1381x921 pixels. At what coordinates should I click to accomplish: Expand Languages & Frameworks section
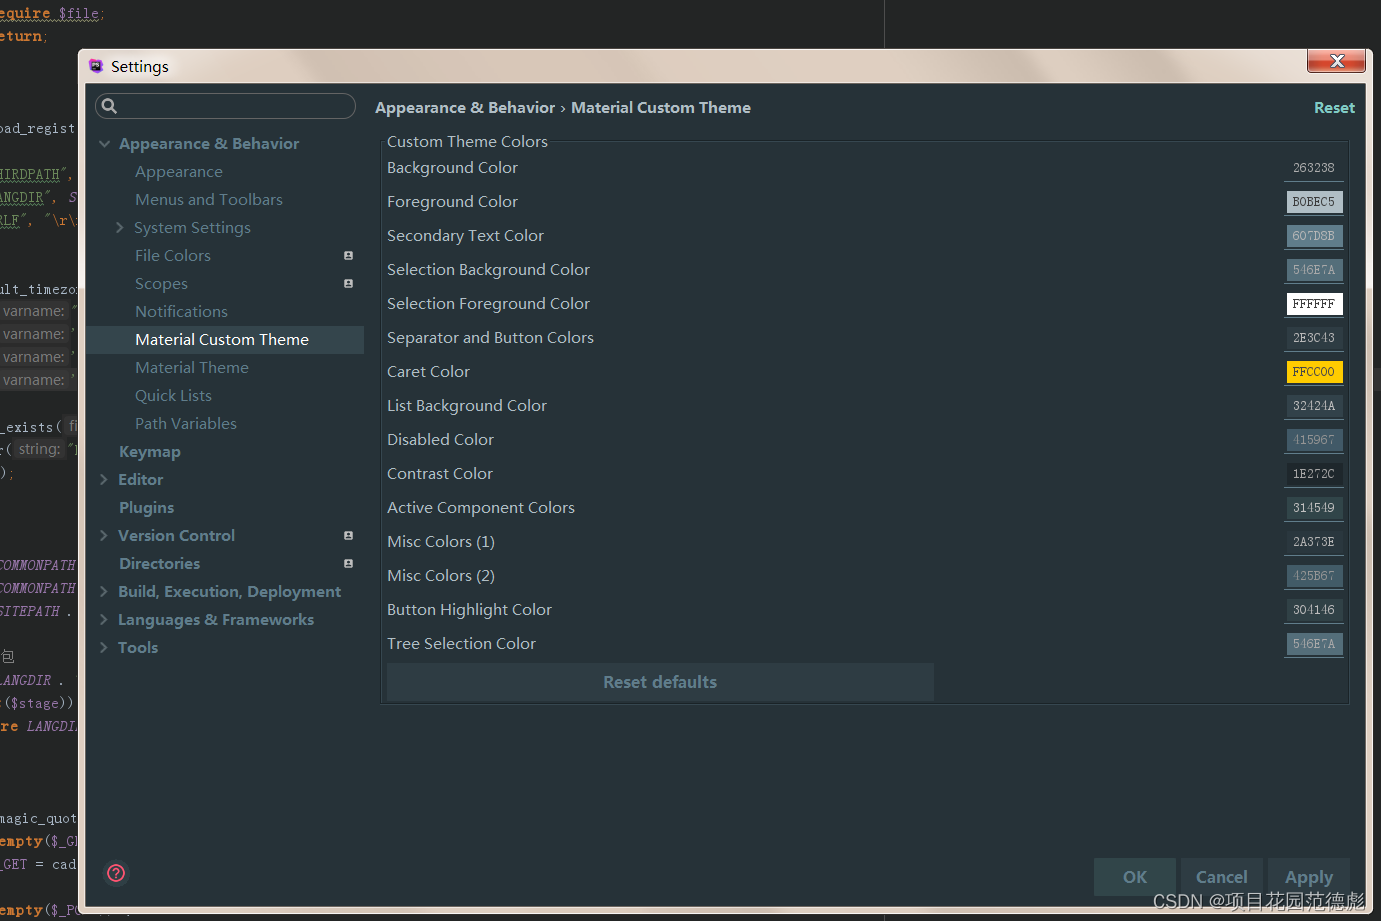104,620
